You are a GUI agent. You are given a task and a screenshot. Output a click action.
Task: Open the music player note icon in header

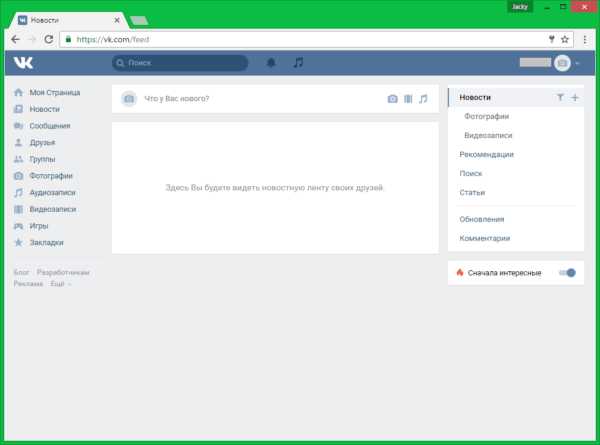tap(298, 62)
